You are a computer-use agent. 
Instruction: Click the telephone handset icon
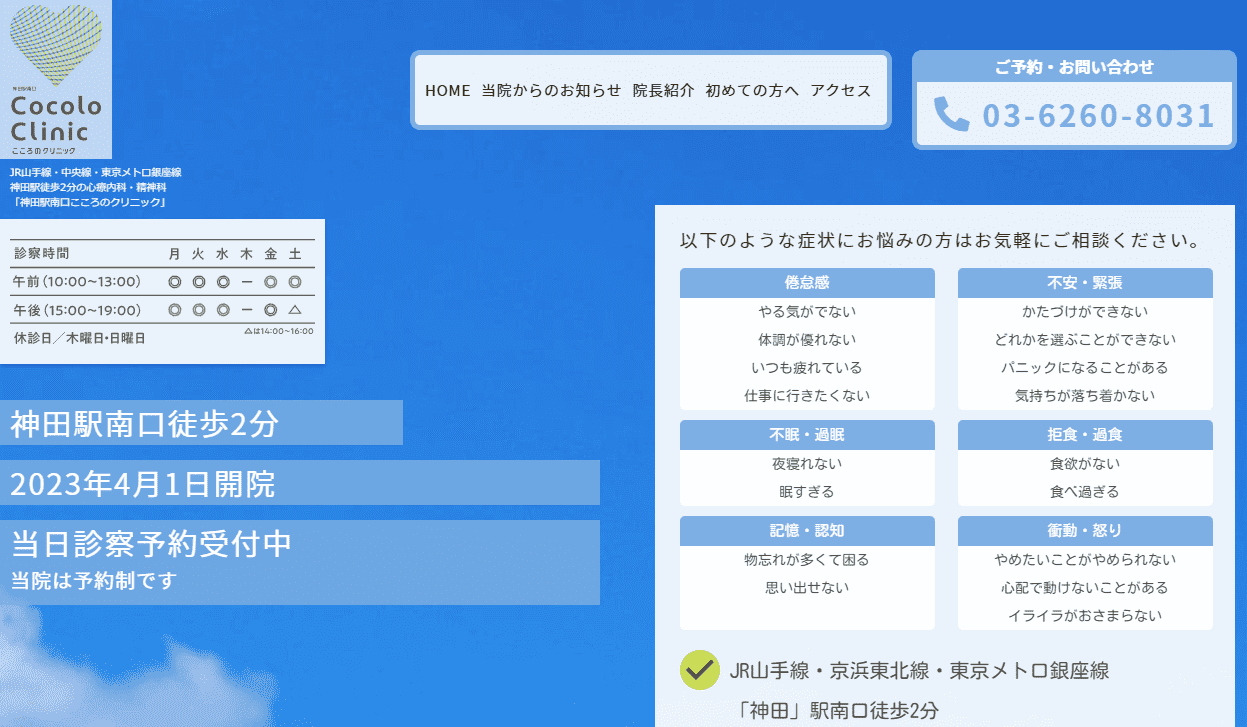(951, 114)
